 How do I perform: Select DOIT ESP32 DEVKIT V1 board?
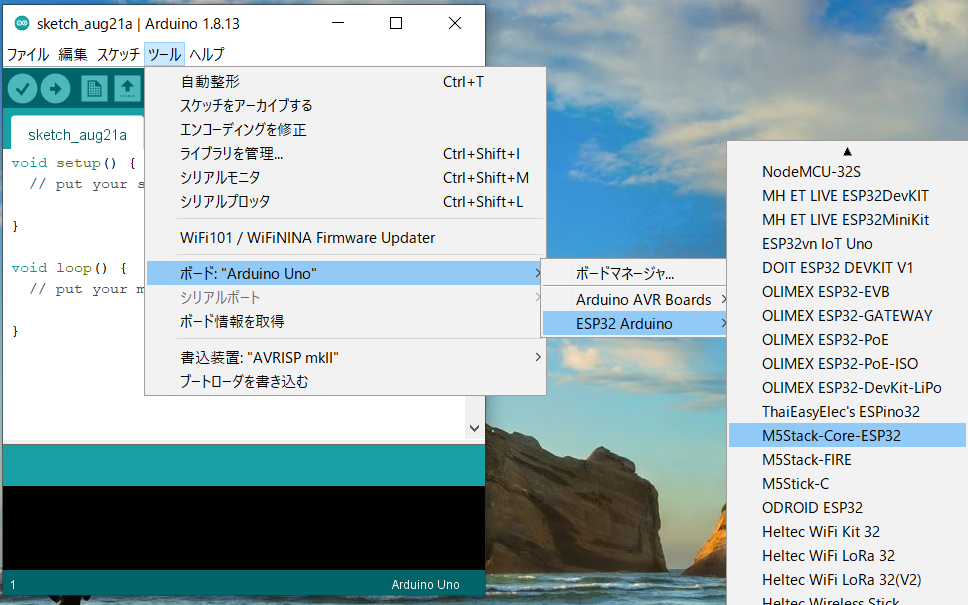(x=847, y=268)
